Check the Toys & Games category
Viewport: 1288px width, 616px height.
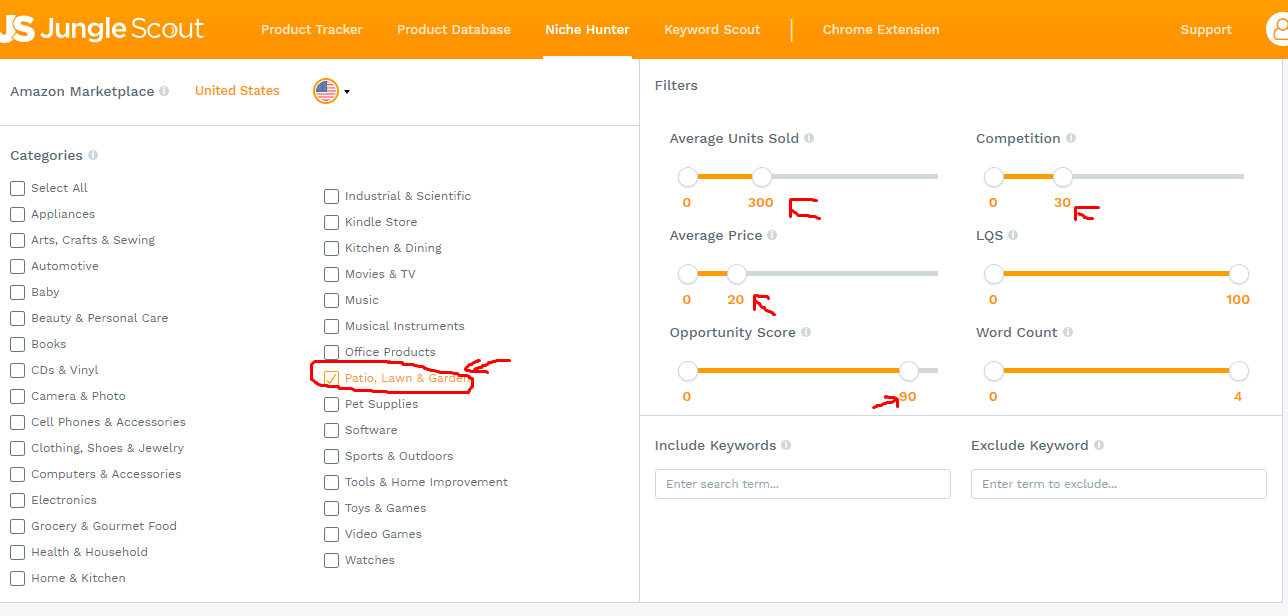pyautogui.click(x=332, y=508)
